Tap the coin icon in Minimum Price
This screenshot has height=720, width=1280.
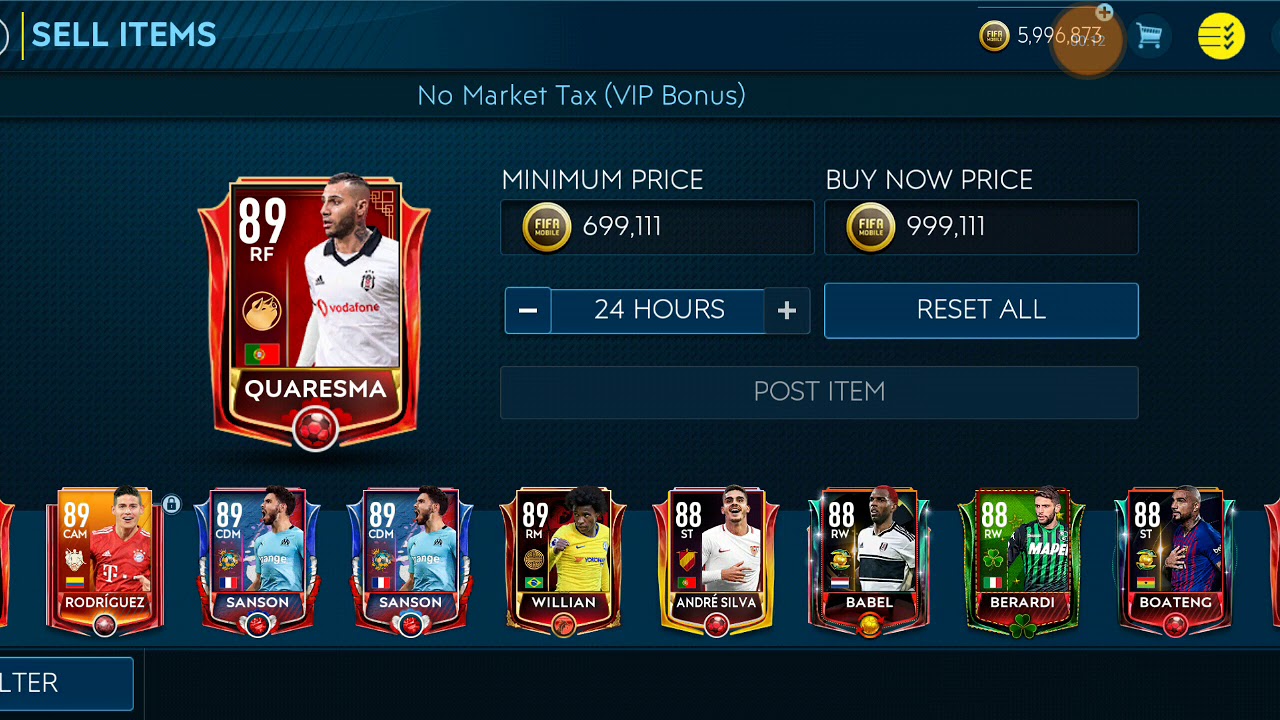547,227
